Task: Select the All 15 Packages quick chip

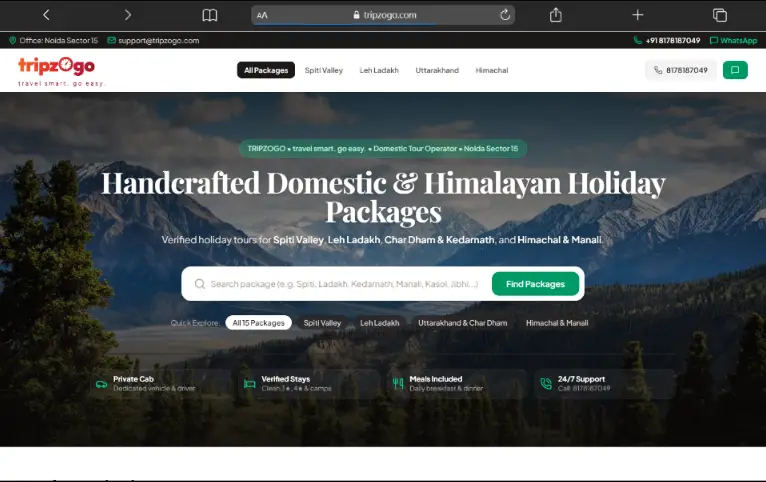Action: [258, 323]
